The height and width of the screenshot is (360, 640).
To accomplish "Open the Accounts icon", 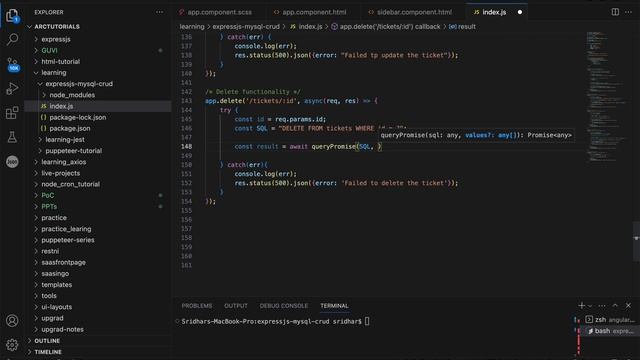I will pyautogui.click(x=12, y=321).
